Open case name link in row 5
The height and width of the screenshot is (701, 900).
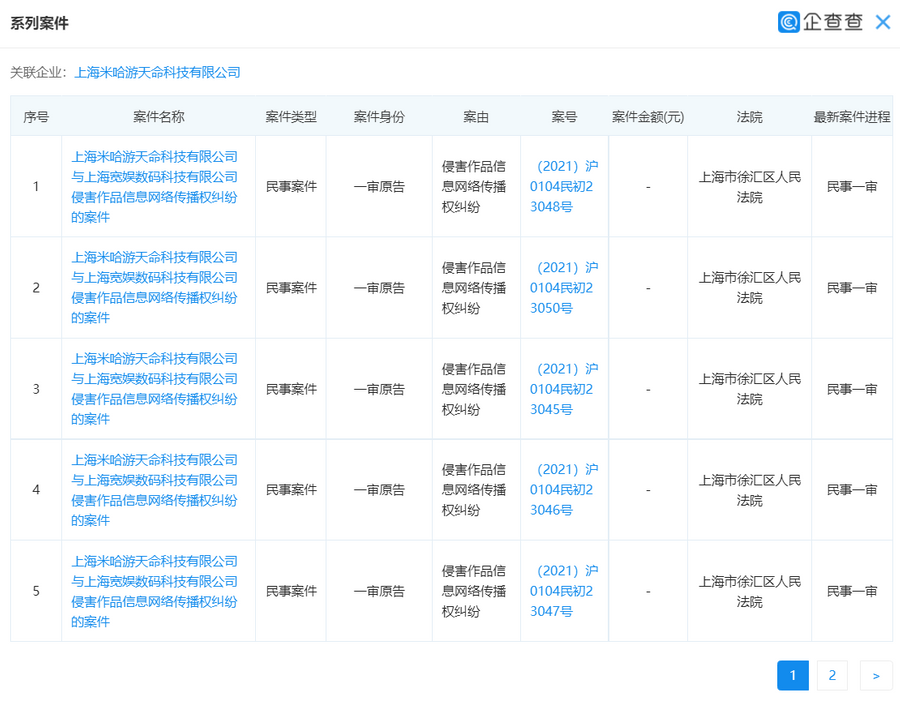coord(155,590)
